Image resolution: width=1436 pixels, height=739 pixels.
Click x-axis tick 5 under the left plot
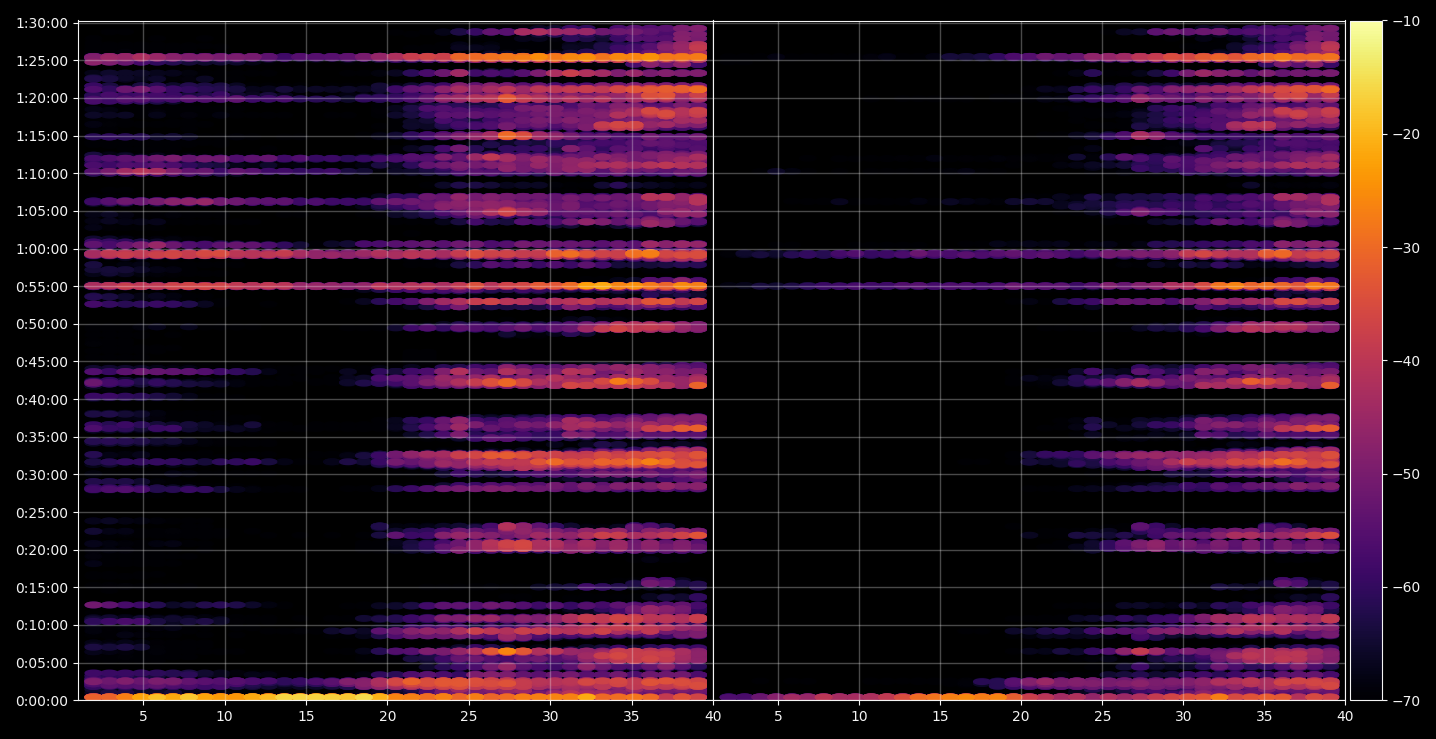pyautogui.click(x=143, y=716)
